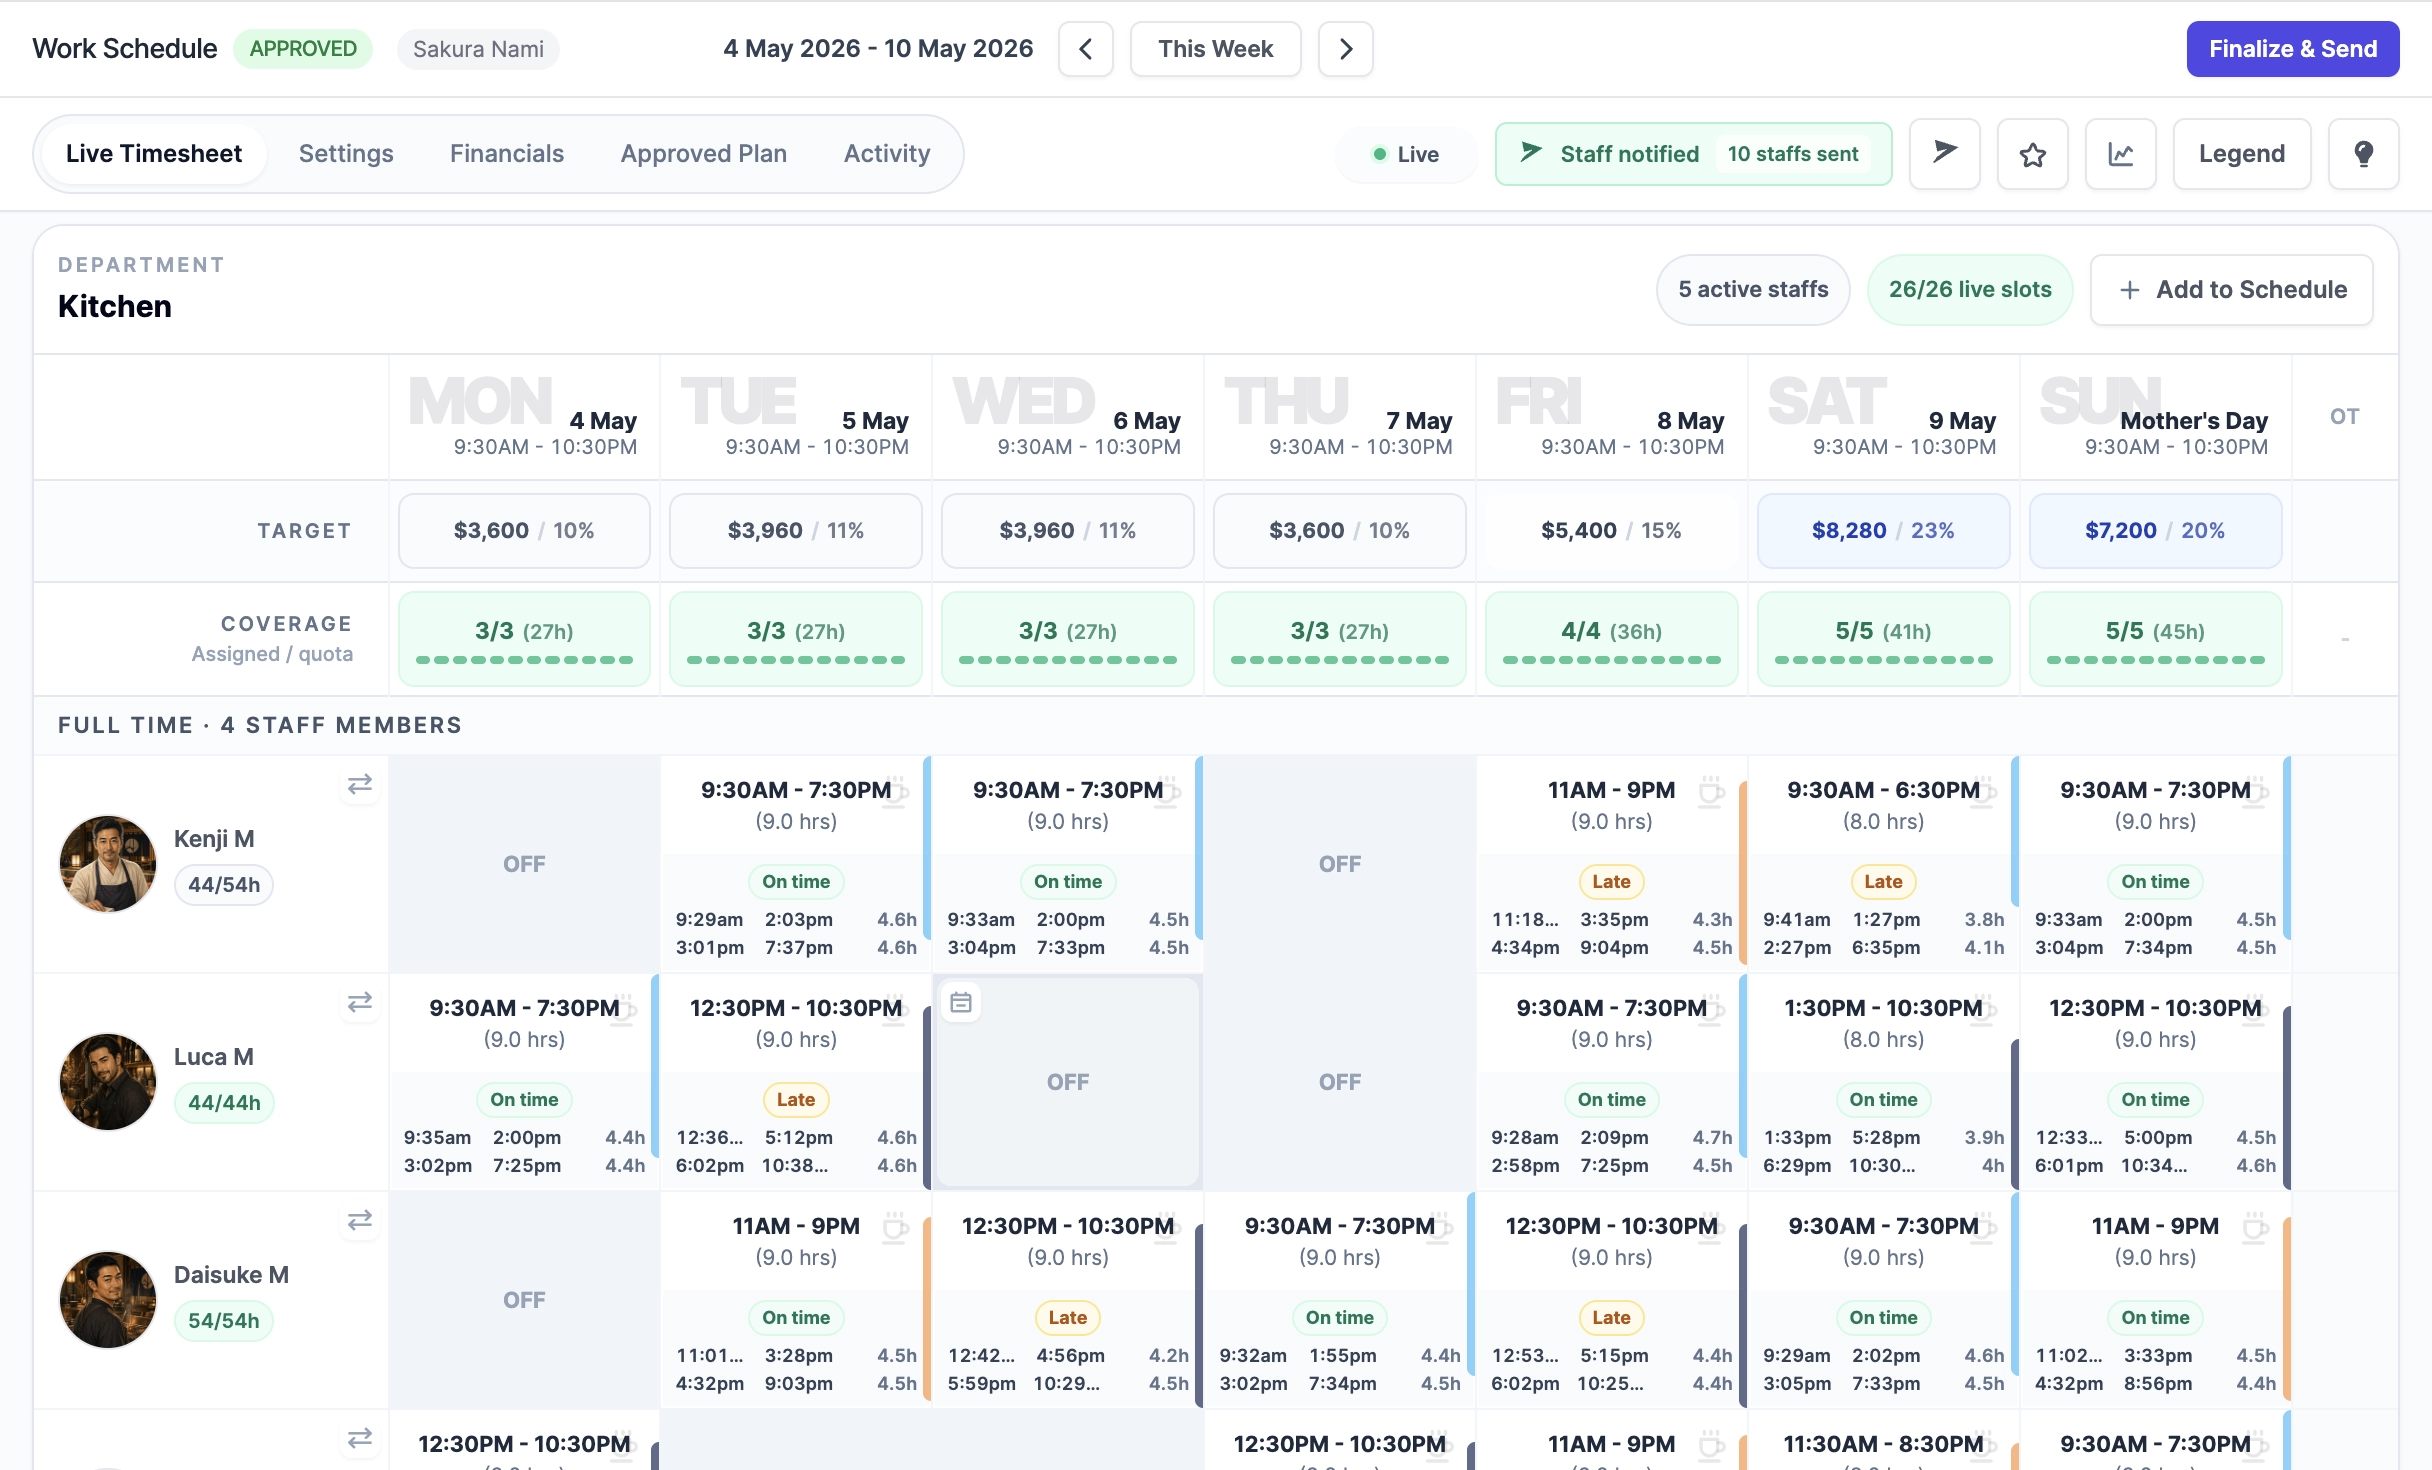2432x1470 pixels.
Task: Click swap icon in Kenji M row
Action: [x=360, y=785]
